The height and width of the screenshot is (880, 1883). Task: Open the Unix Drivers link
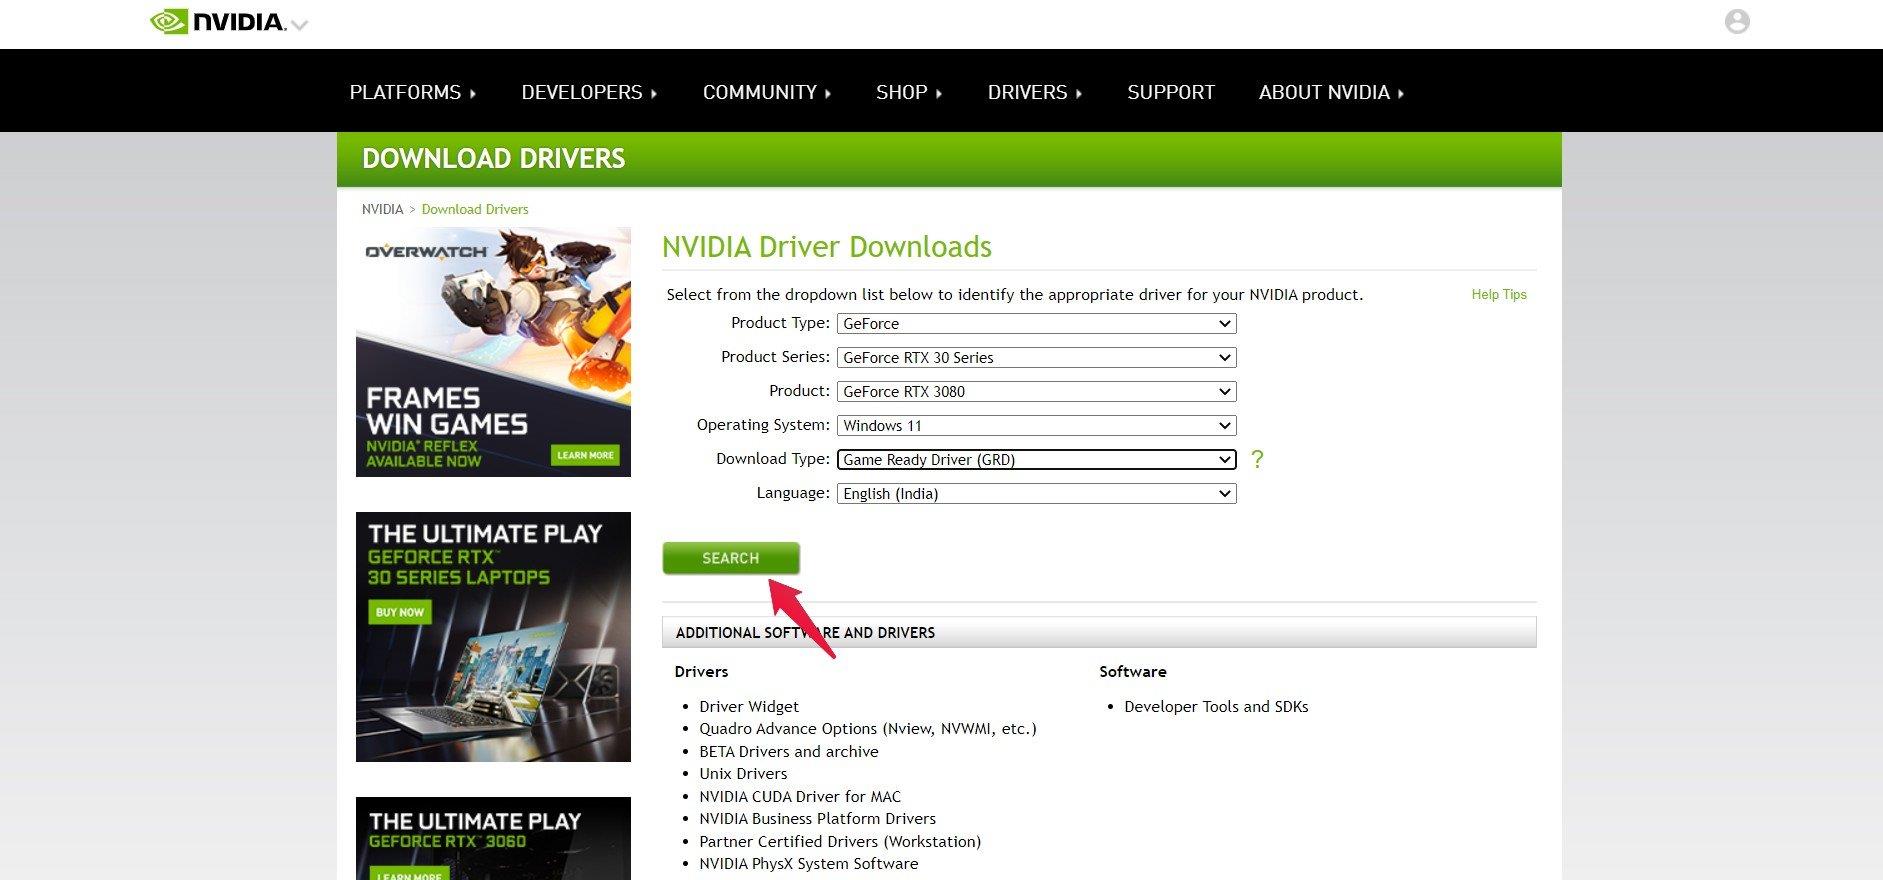point(743,774)
